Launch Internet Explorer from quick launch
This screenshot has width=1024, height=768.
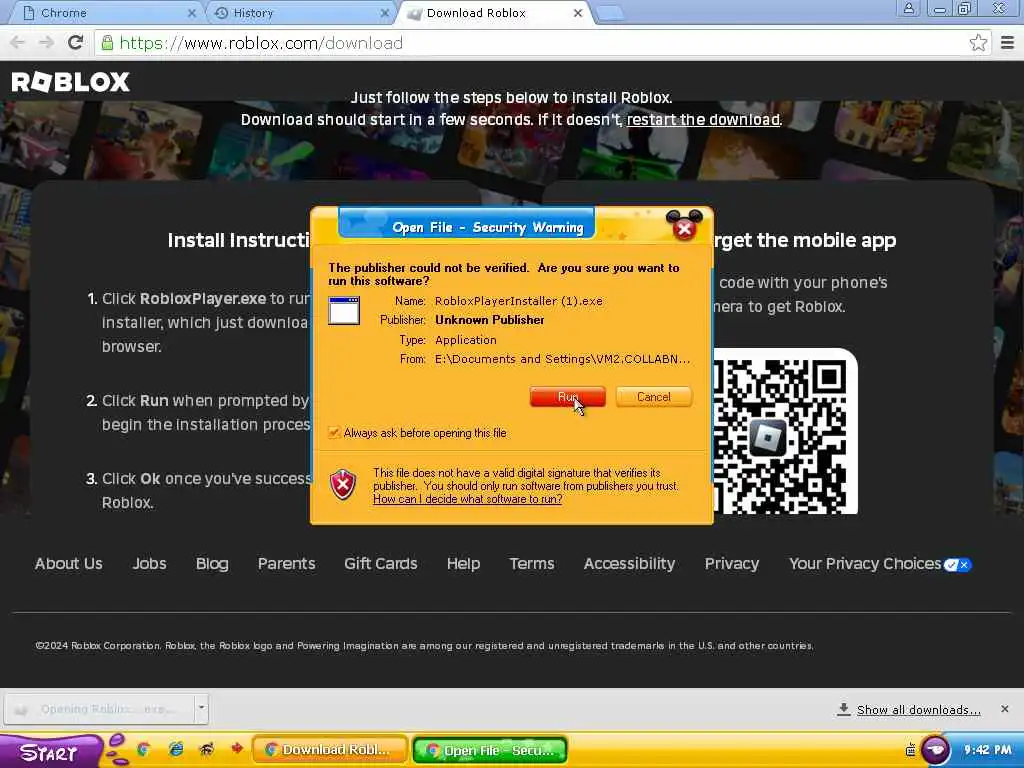[176, 749]
